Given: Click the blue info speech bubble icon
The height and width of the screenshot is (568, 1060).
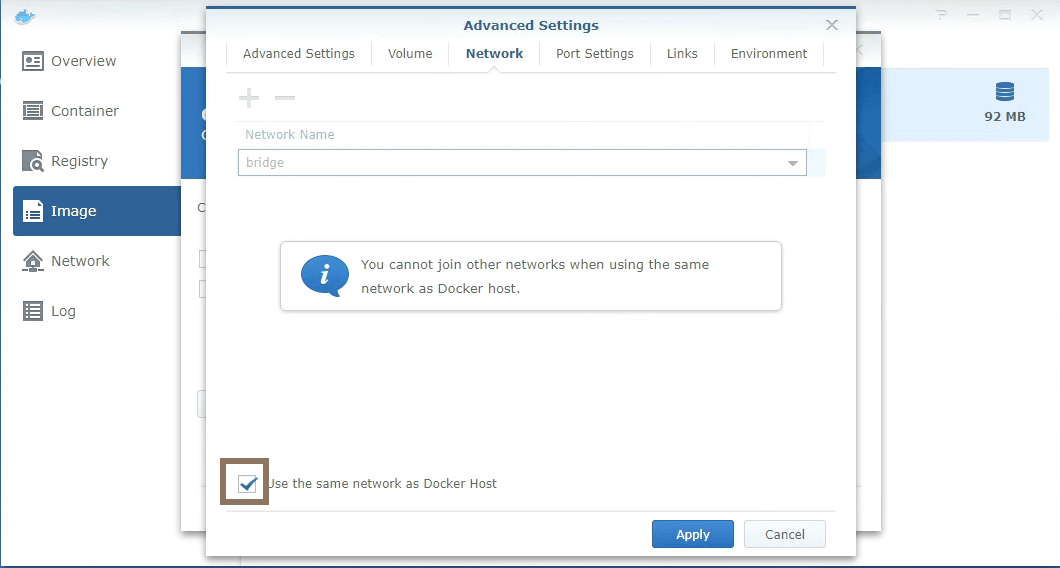Looking at the screenshot, I should click(325, 275).
